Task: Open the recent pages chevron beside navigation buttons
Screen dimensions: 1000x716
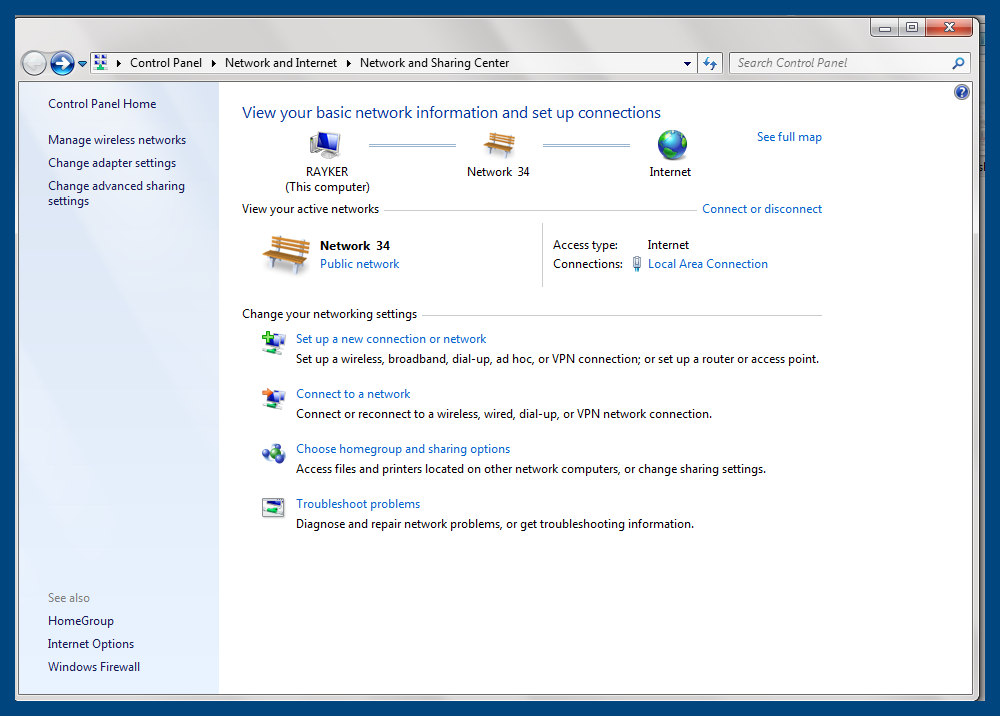Action: [x=82, y=62]
